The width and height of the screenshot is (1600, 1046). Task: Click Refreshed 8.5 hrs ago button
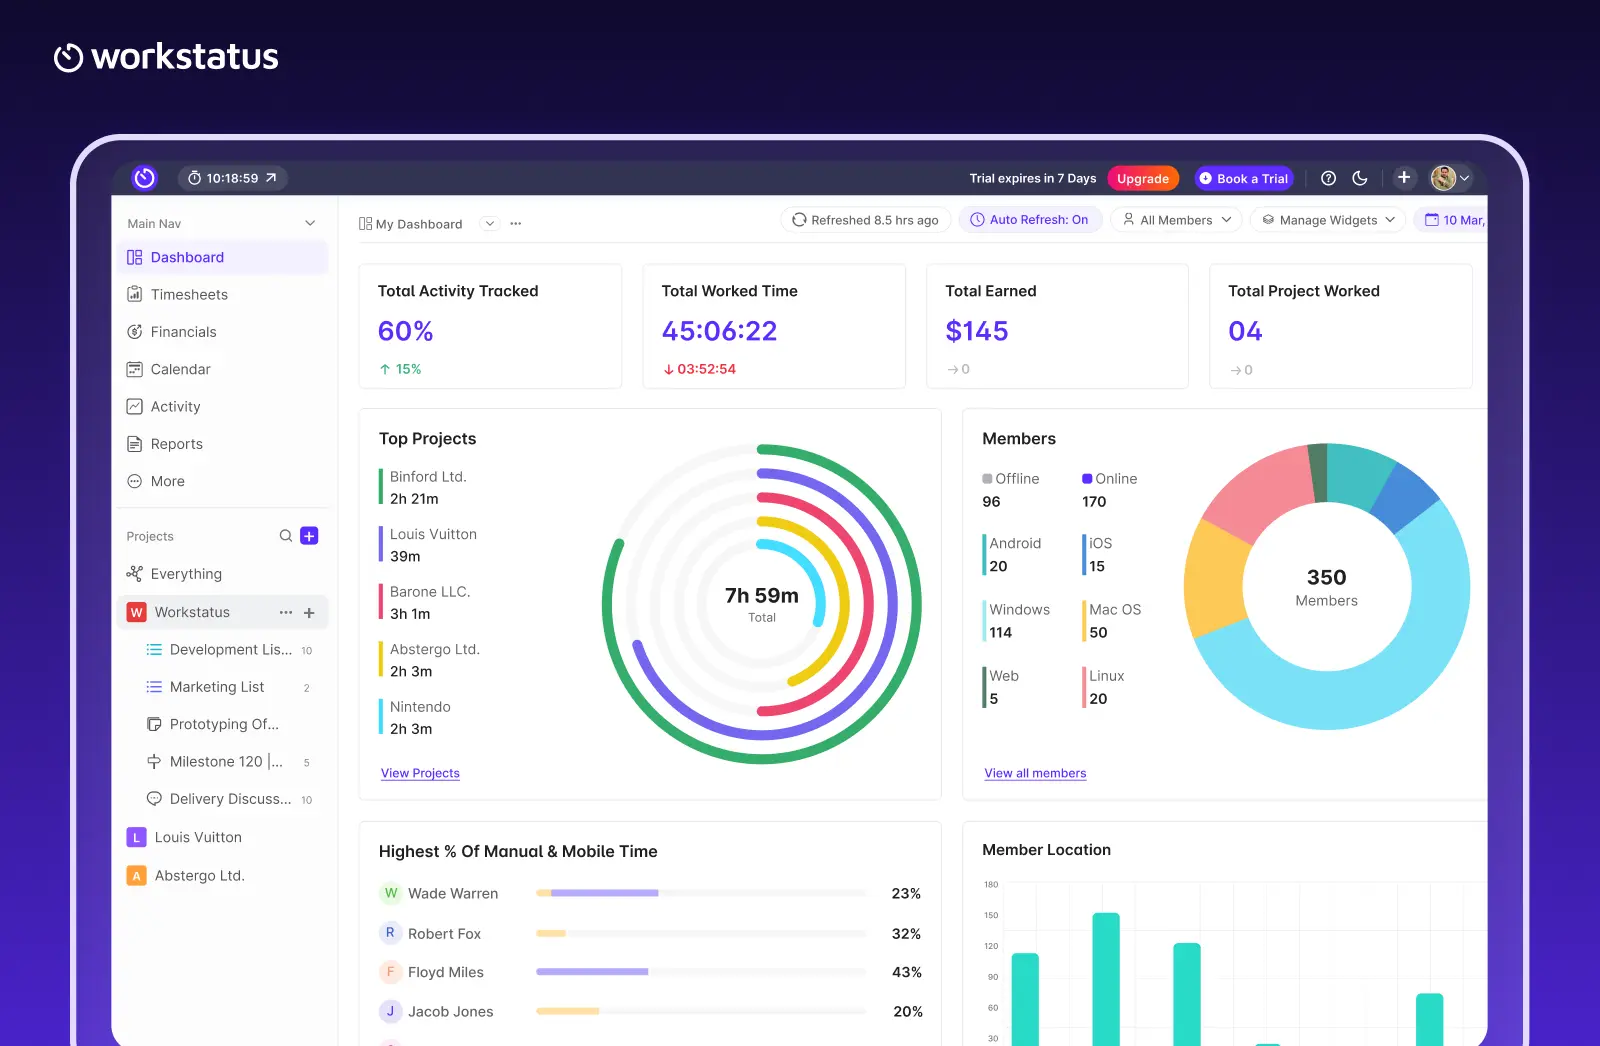(865, 220)
